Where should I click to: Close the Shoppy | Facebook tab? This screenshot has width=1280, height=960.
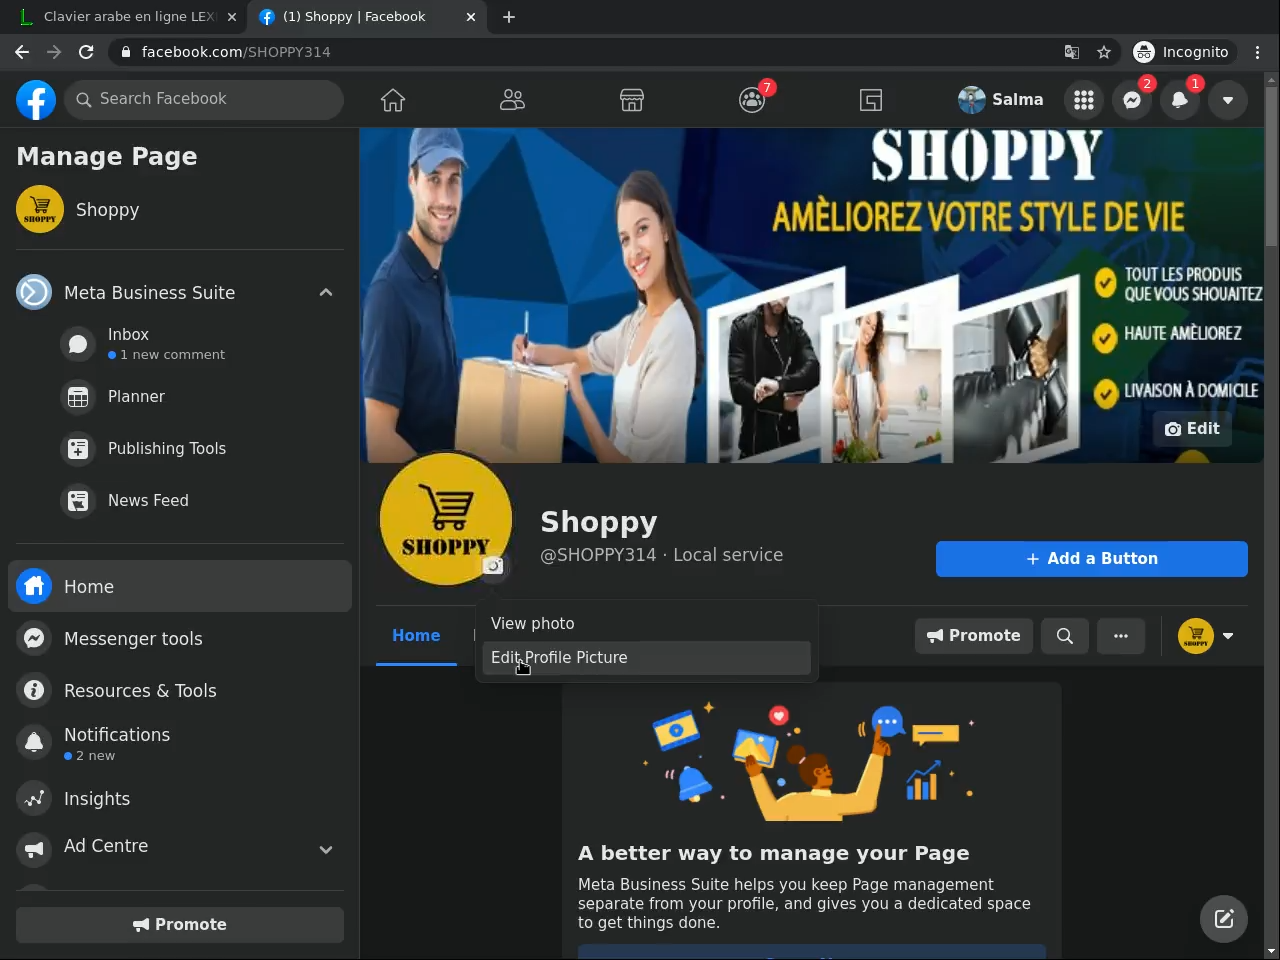click(471, 17)
